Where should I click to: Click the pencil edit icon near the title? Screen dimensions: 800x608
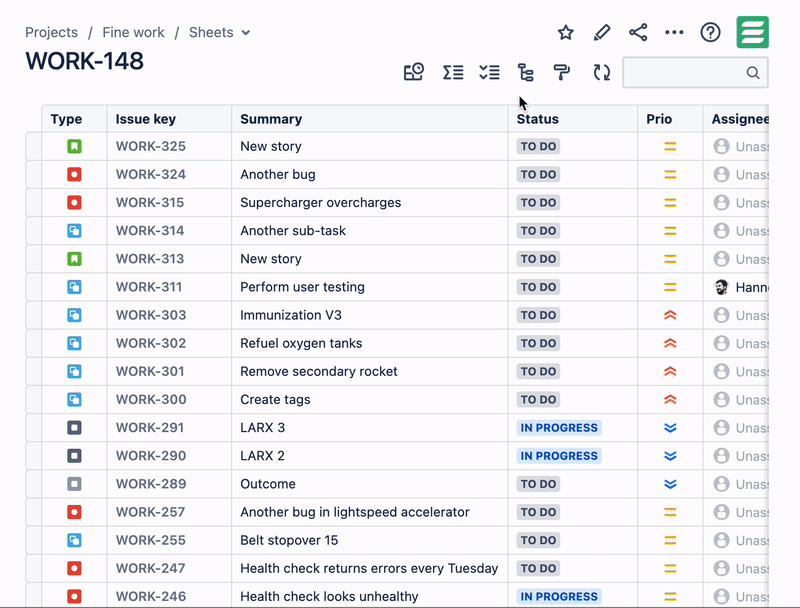(602, 32)
